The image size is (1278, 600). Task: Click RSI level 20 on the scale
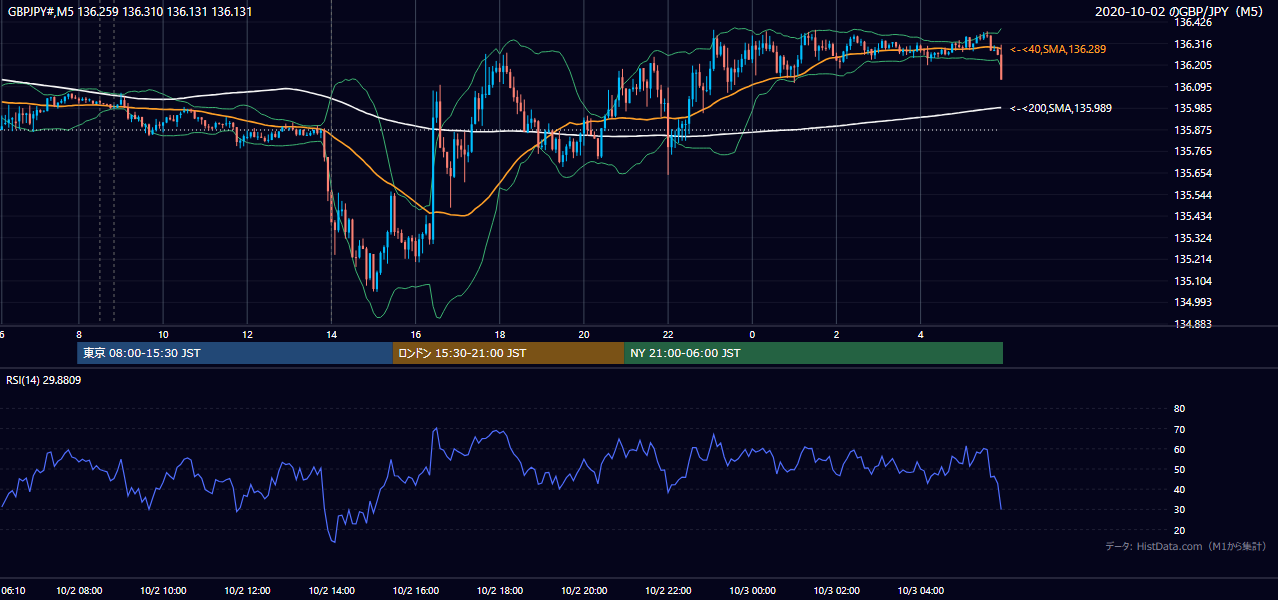pyautogui.click(x=1179, y=530)
